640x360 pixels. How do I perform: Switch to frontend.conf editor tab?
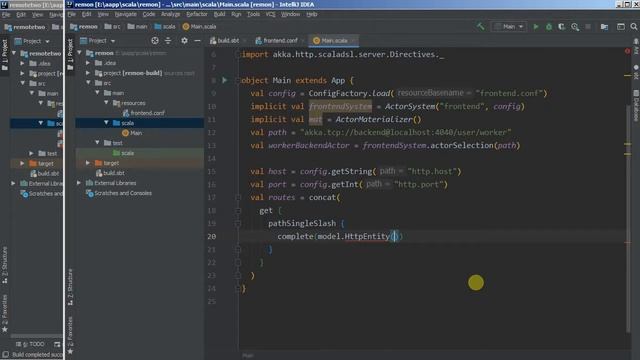(x=280, y=40)
